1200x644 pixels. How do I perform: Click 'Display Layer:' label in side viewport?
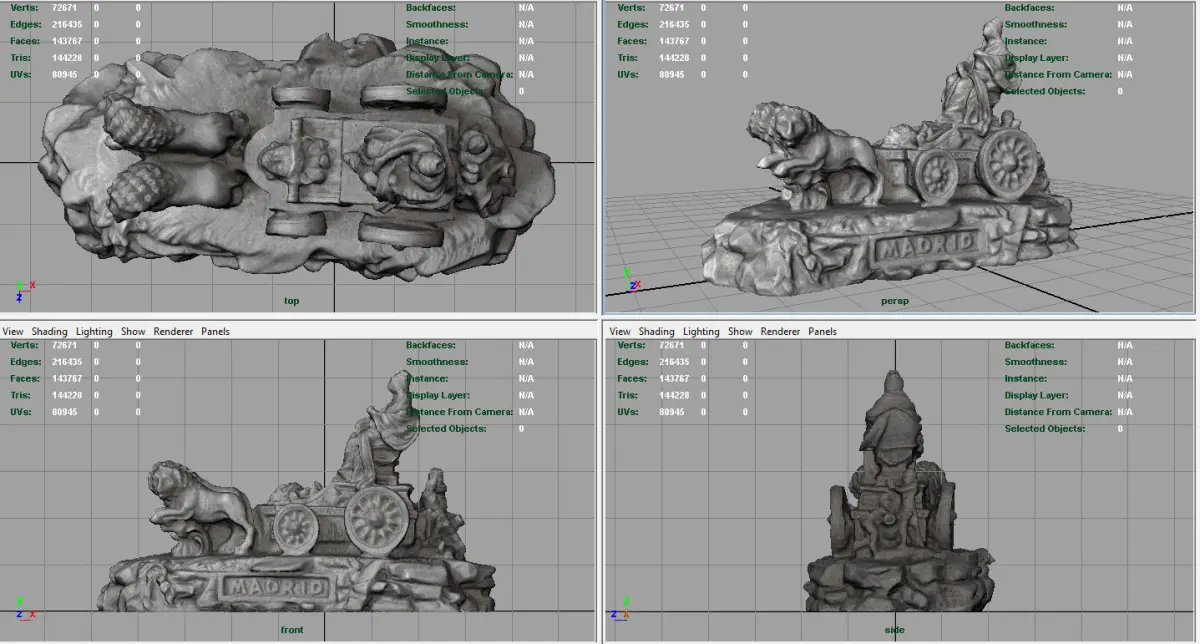[x=1037, y=395]
